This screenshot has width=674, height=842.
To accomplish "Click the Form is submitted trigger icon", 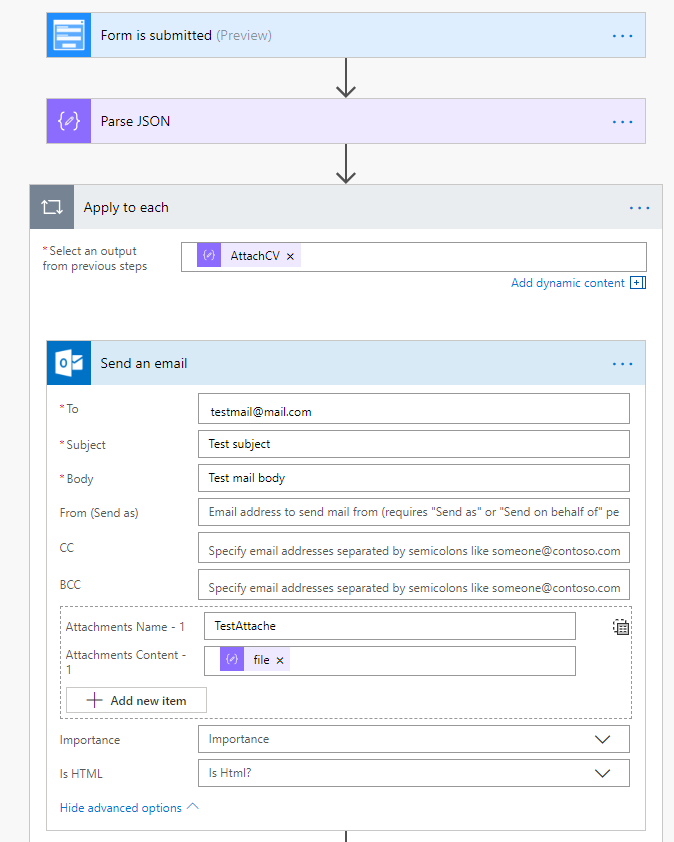I will click(x=68, y=35).
